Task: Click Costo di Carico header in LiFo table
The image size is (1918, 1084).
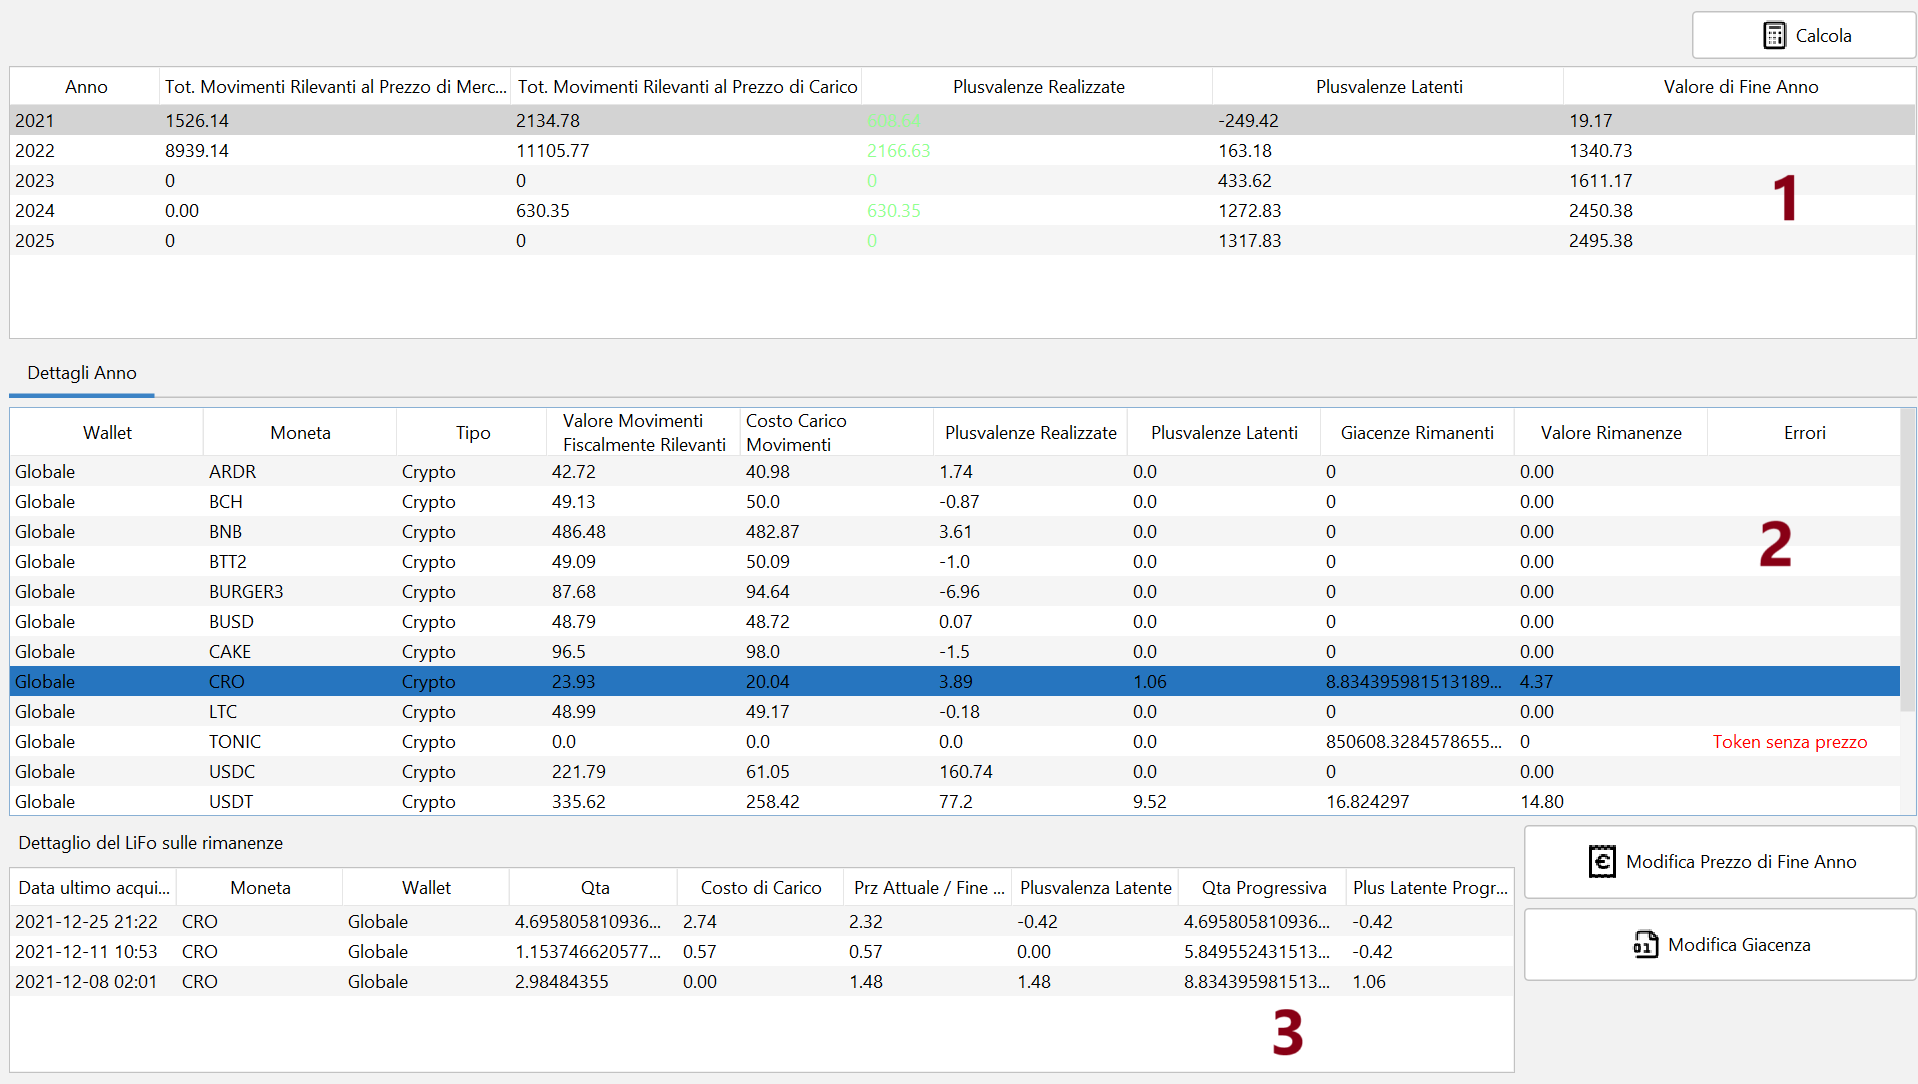Action: pos(761,888)
